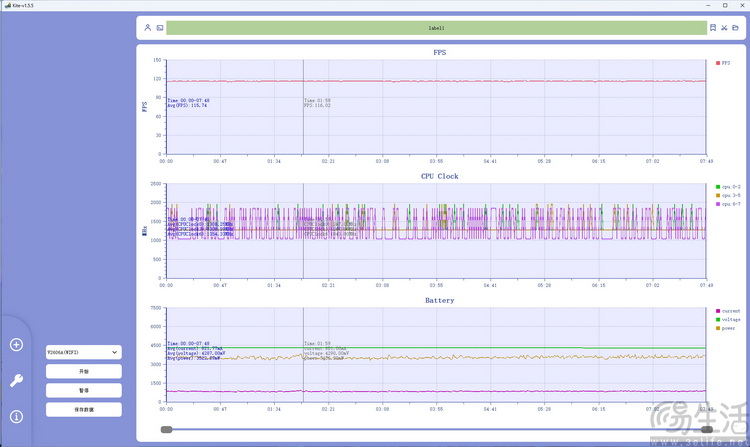Click the right handle of the range slider
Viewport: 750px width, 447px height.
(707, 429)
